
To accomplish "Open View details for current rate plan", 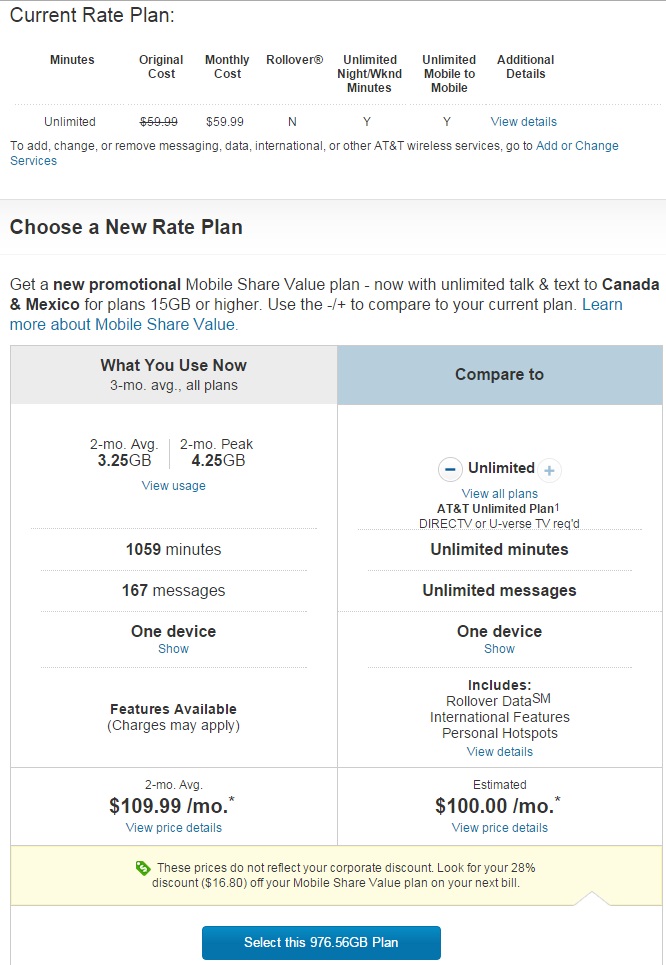I will coord(523,122).
